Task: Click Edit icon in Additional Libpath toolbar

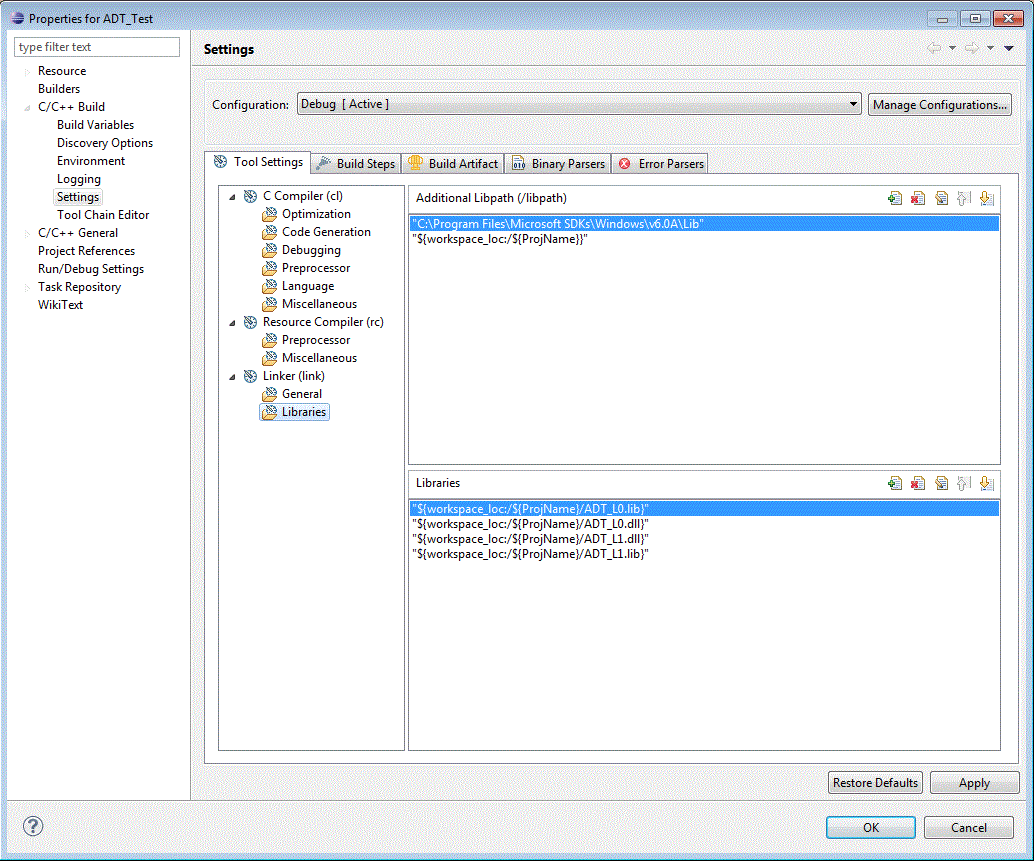Action: click(941, 199)
